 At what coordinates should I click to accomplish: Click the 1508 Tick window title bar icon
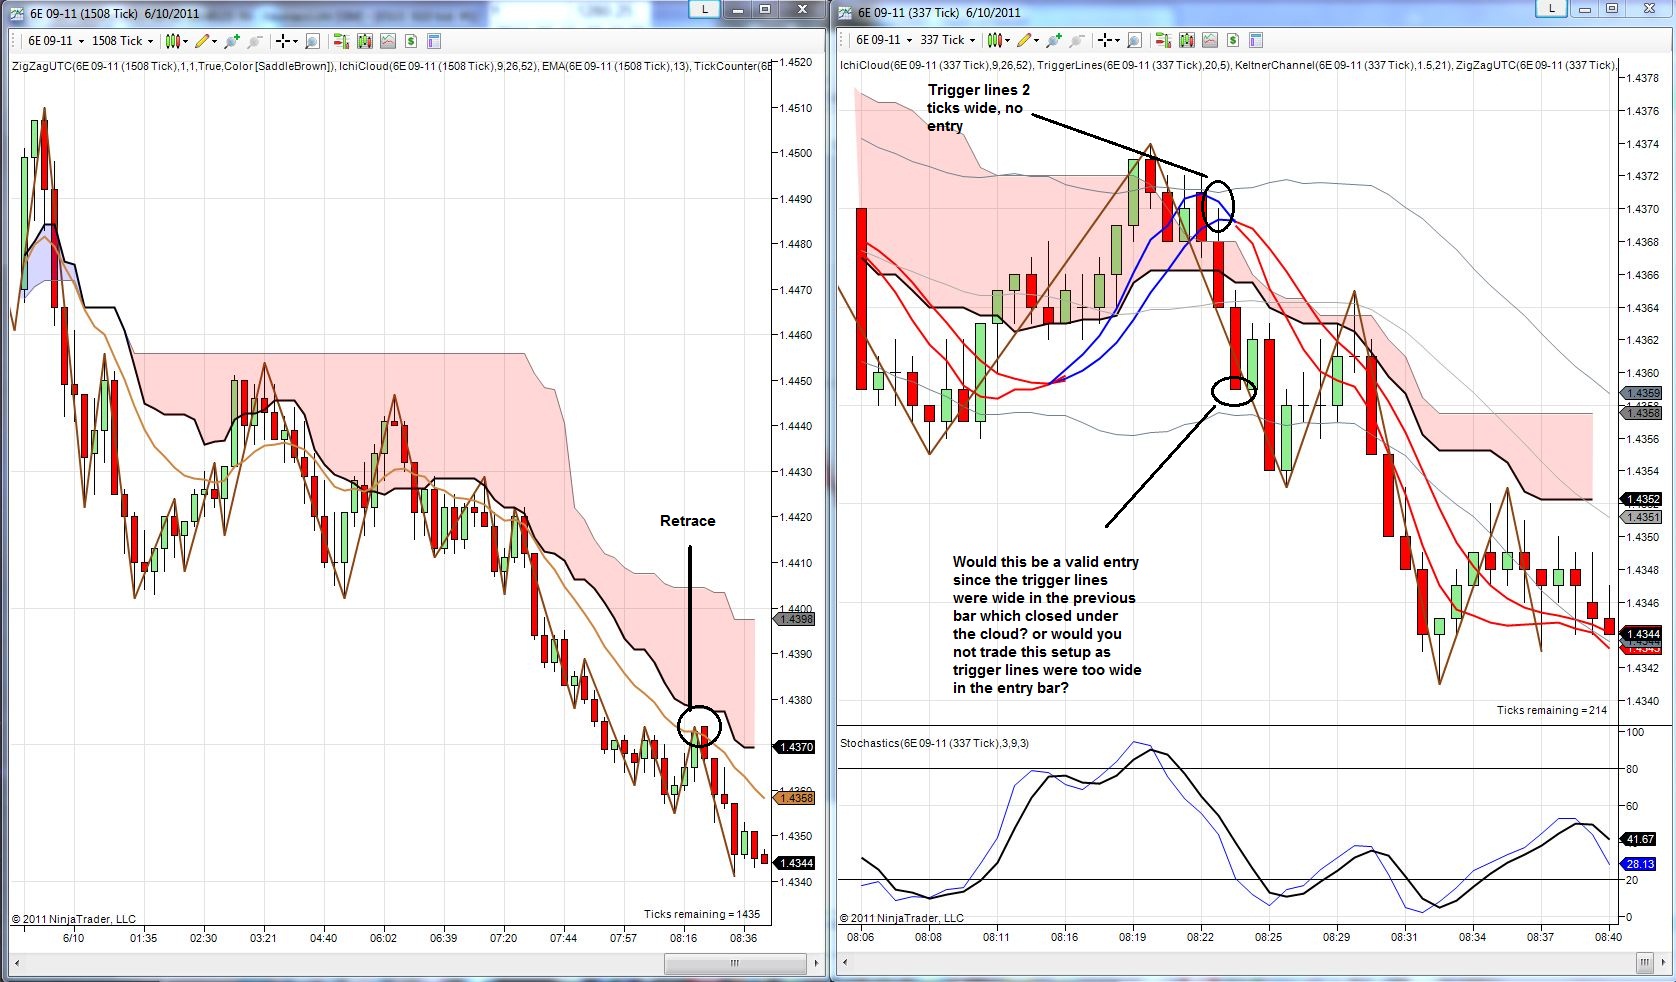17,13
